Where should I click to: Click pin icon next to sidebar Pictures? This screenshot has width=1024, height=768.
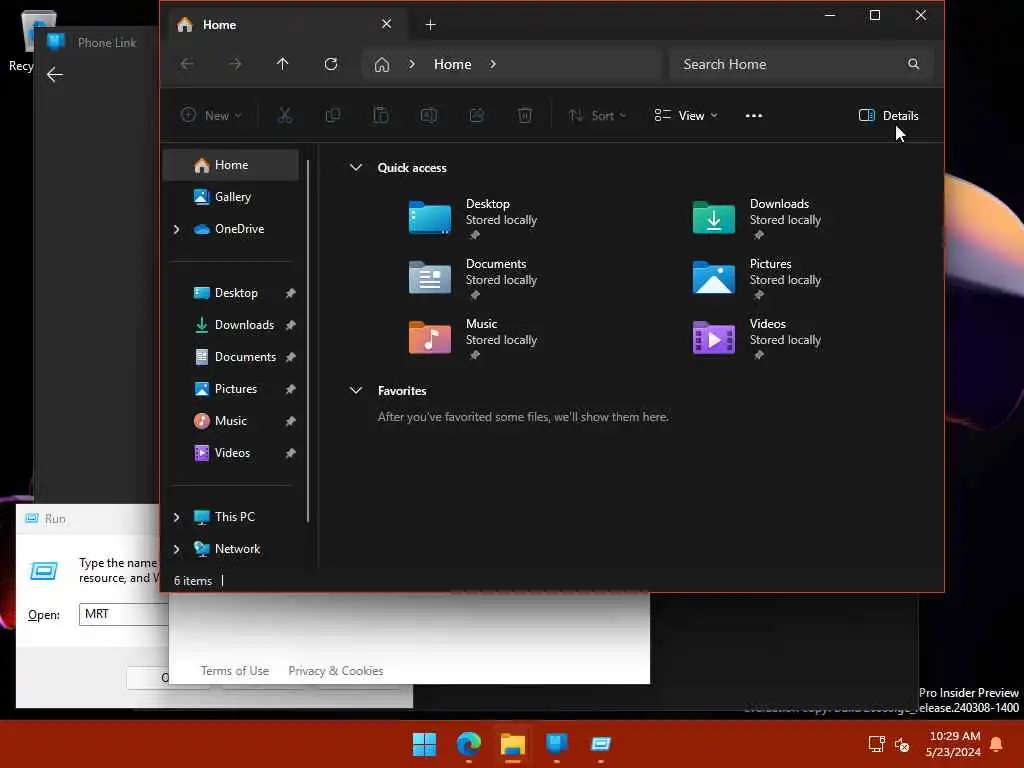point(291,389)
